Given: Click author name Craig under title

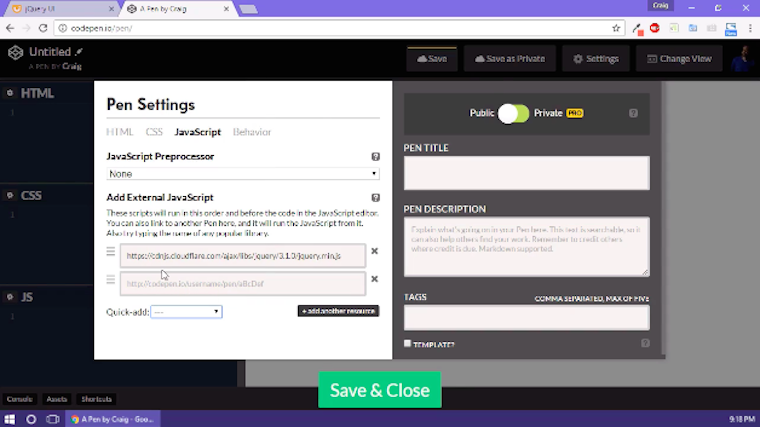Looking at the screenshot, I should tap(72, 66).
